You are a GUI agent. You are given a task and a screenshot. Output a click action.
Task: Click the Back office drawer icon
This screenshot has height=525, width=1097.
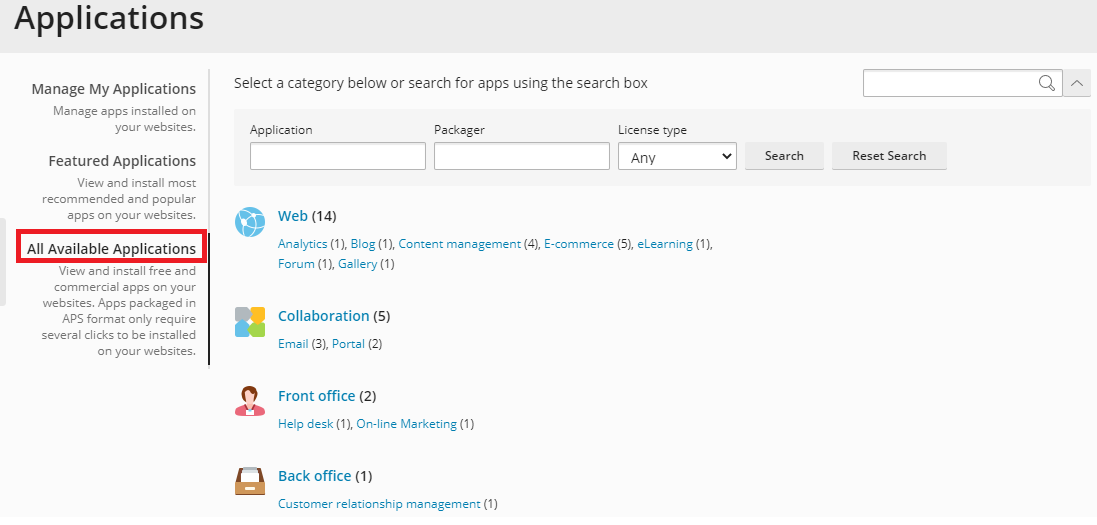point(250,481)
